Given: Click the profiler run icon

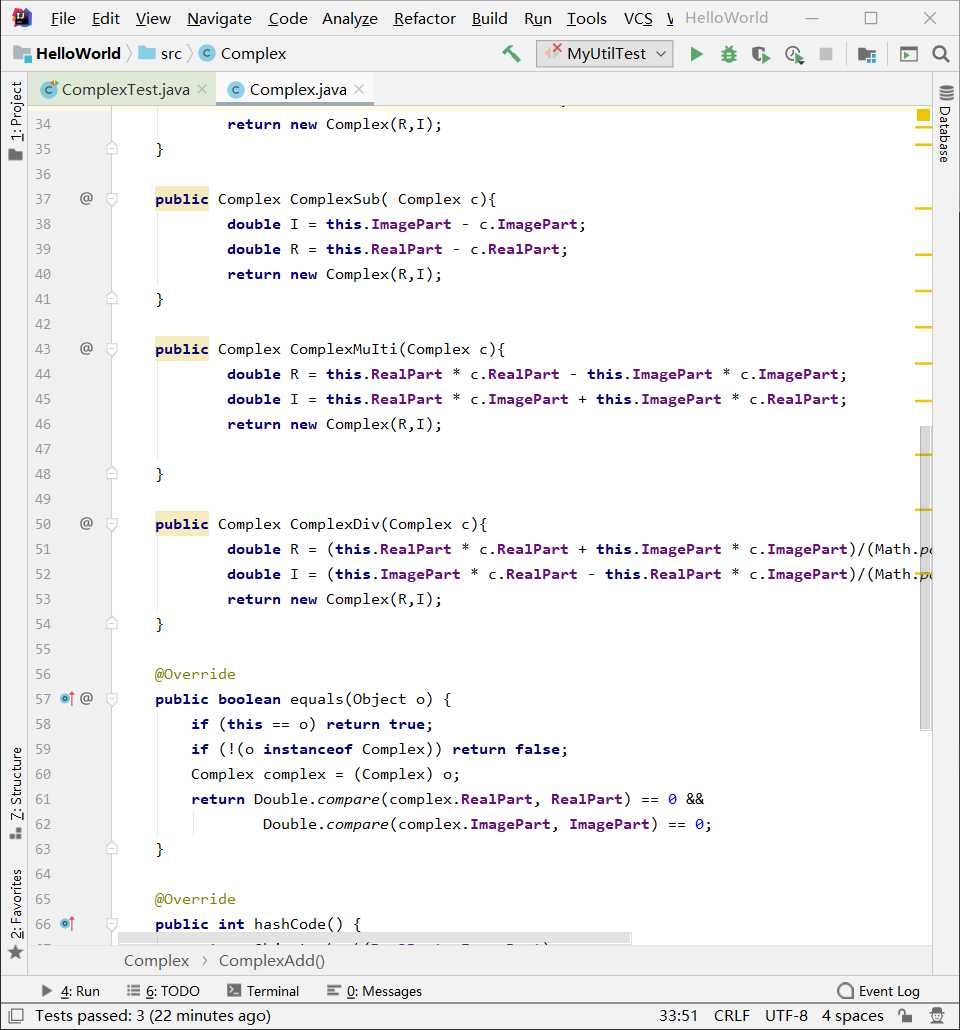Looking at the screenshot, I should pos(794,54).
